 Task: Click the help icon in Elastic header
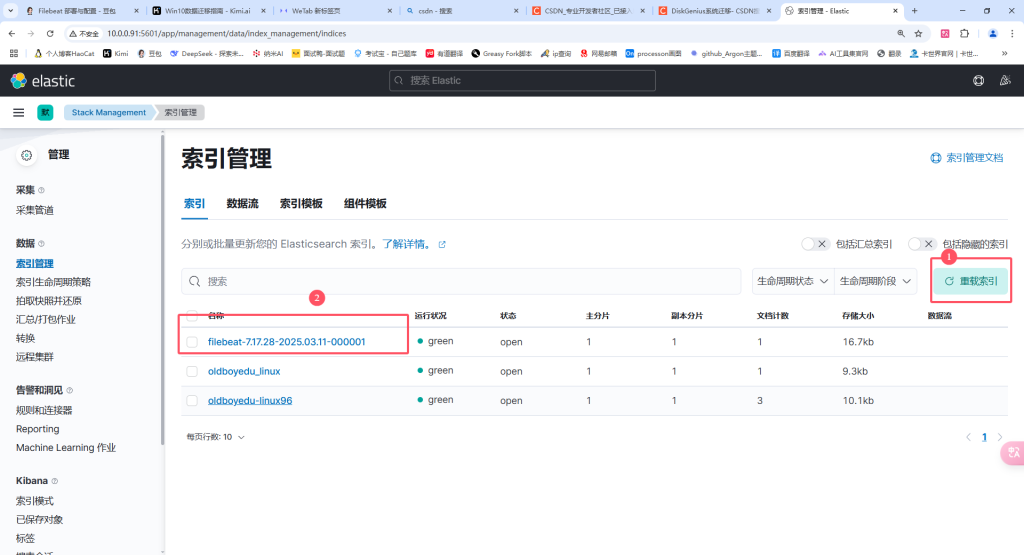977,80
